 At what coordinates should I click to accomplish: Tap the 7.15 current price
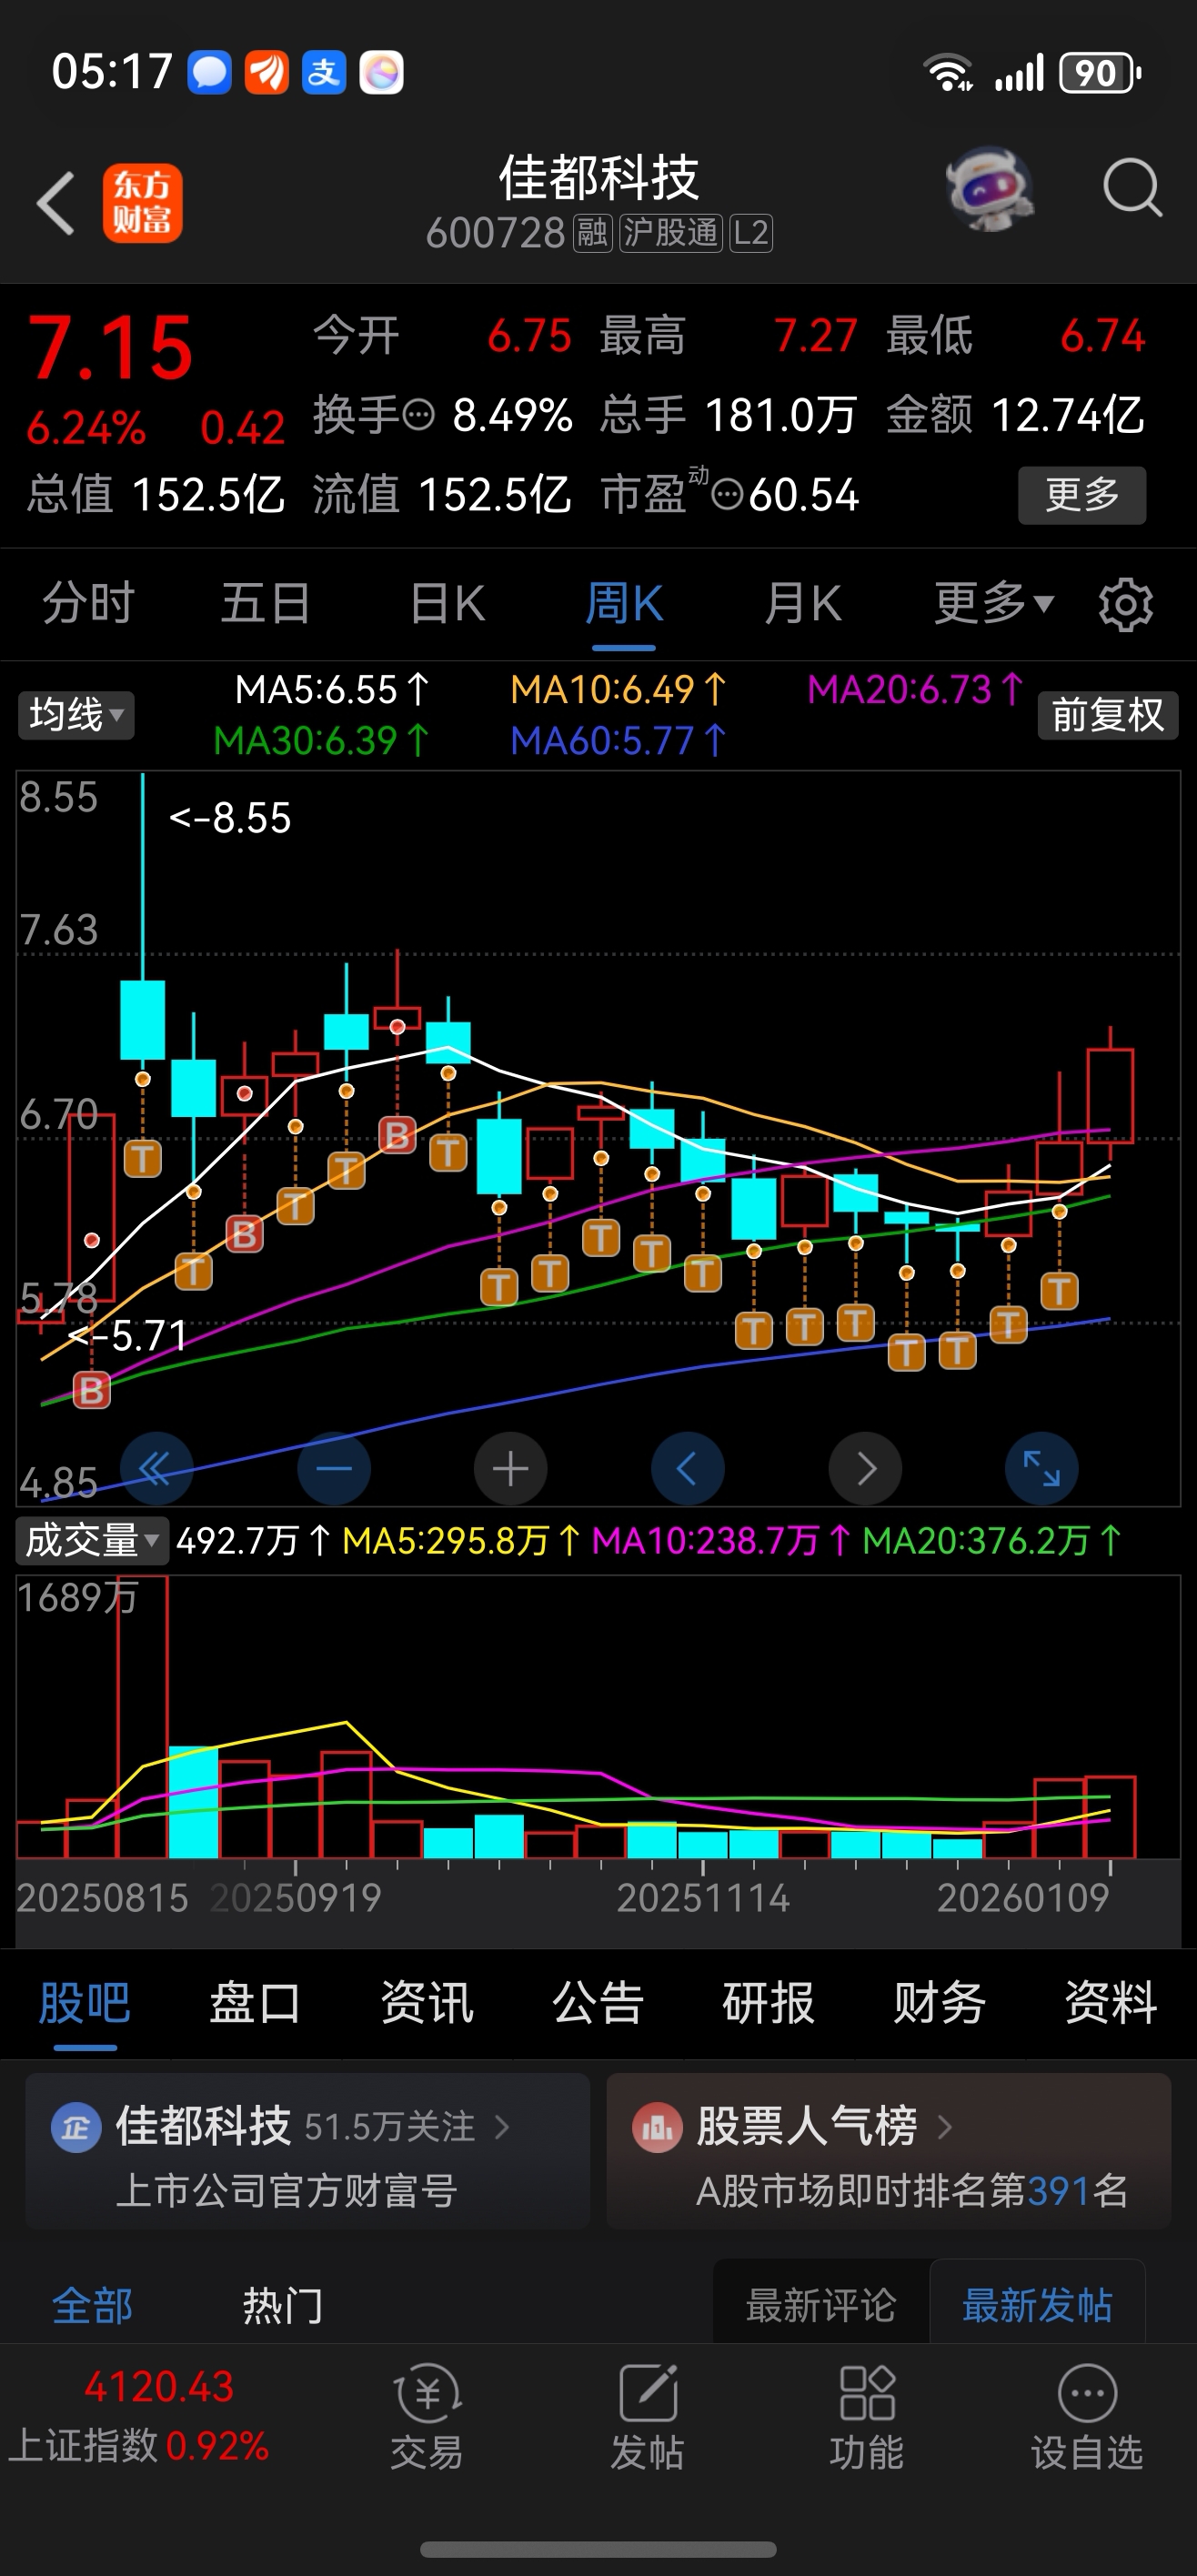pos(110,348)
